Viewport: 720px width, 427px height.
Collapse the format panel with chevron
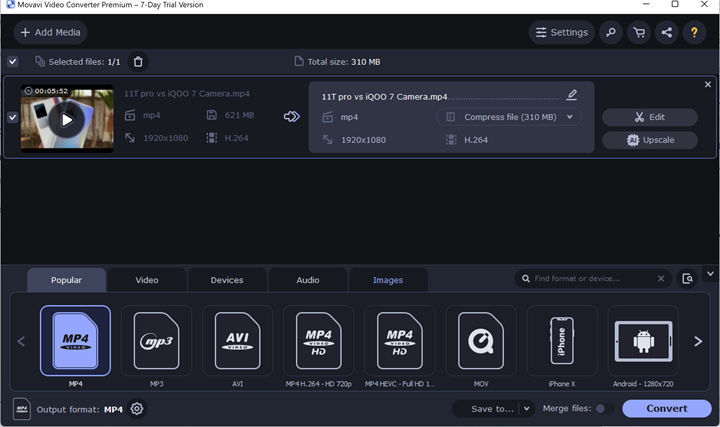(710, 274)
